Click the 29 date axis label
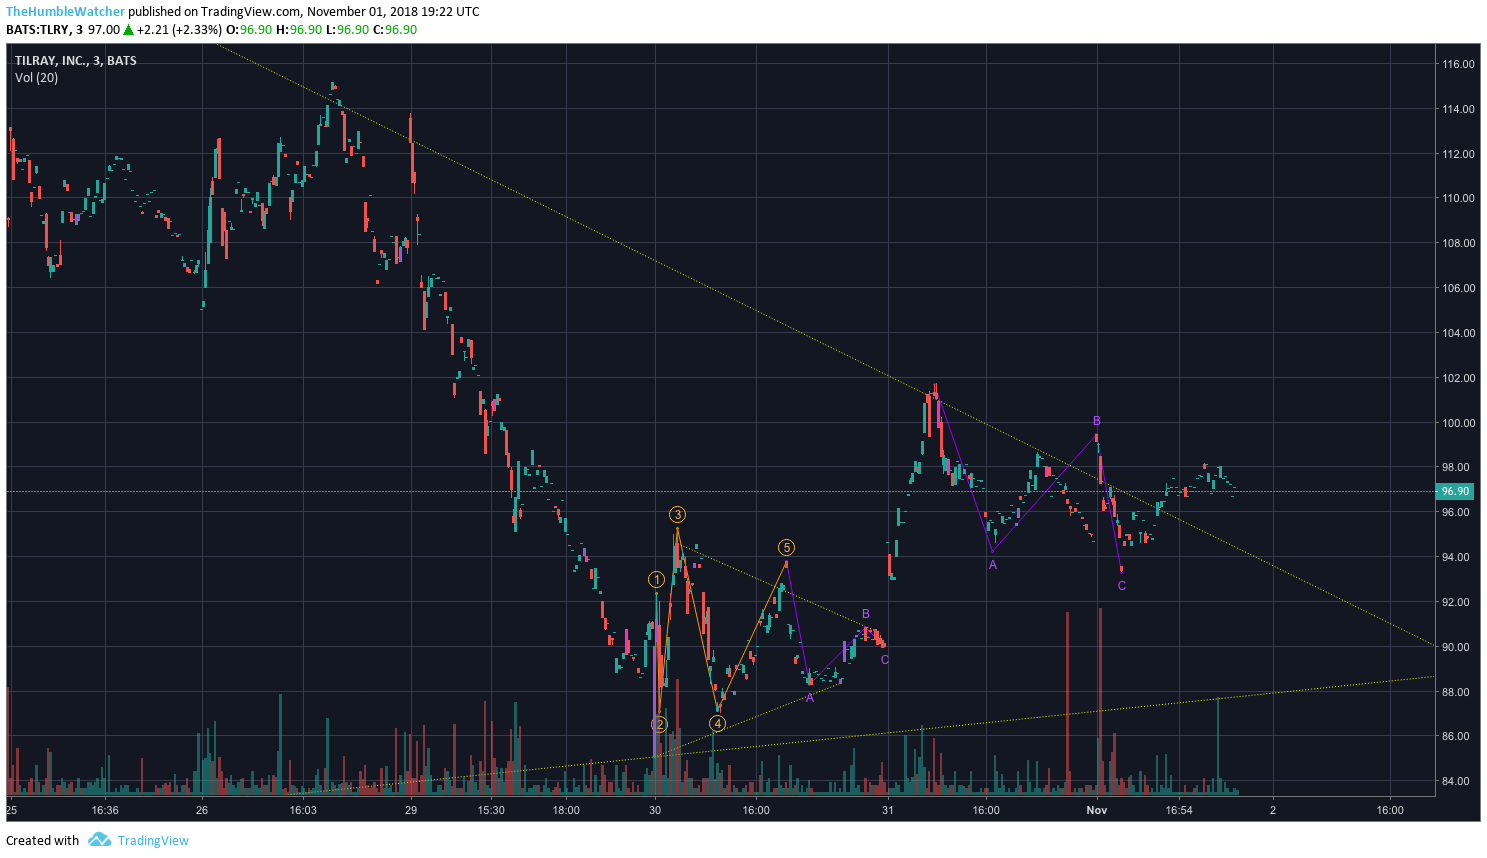This screenshot has height=858, width=1487. [x=411, y=810]
